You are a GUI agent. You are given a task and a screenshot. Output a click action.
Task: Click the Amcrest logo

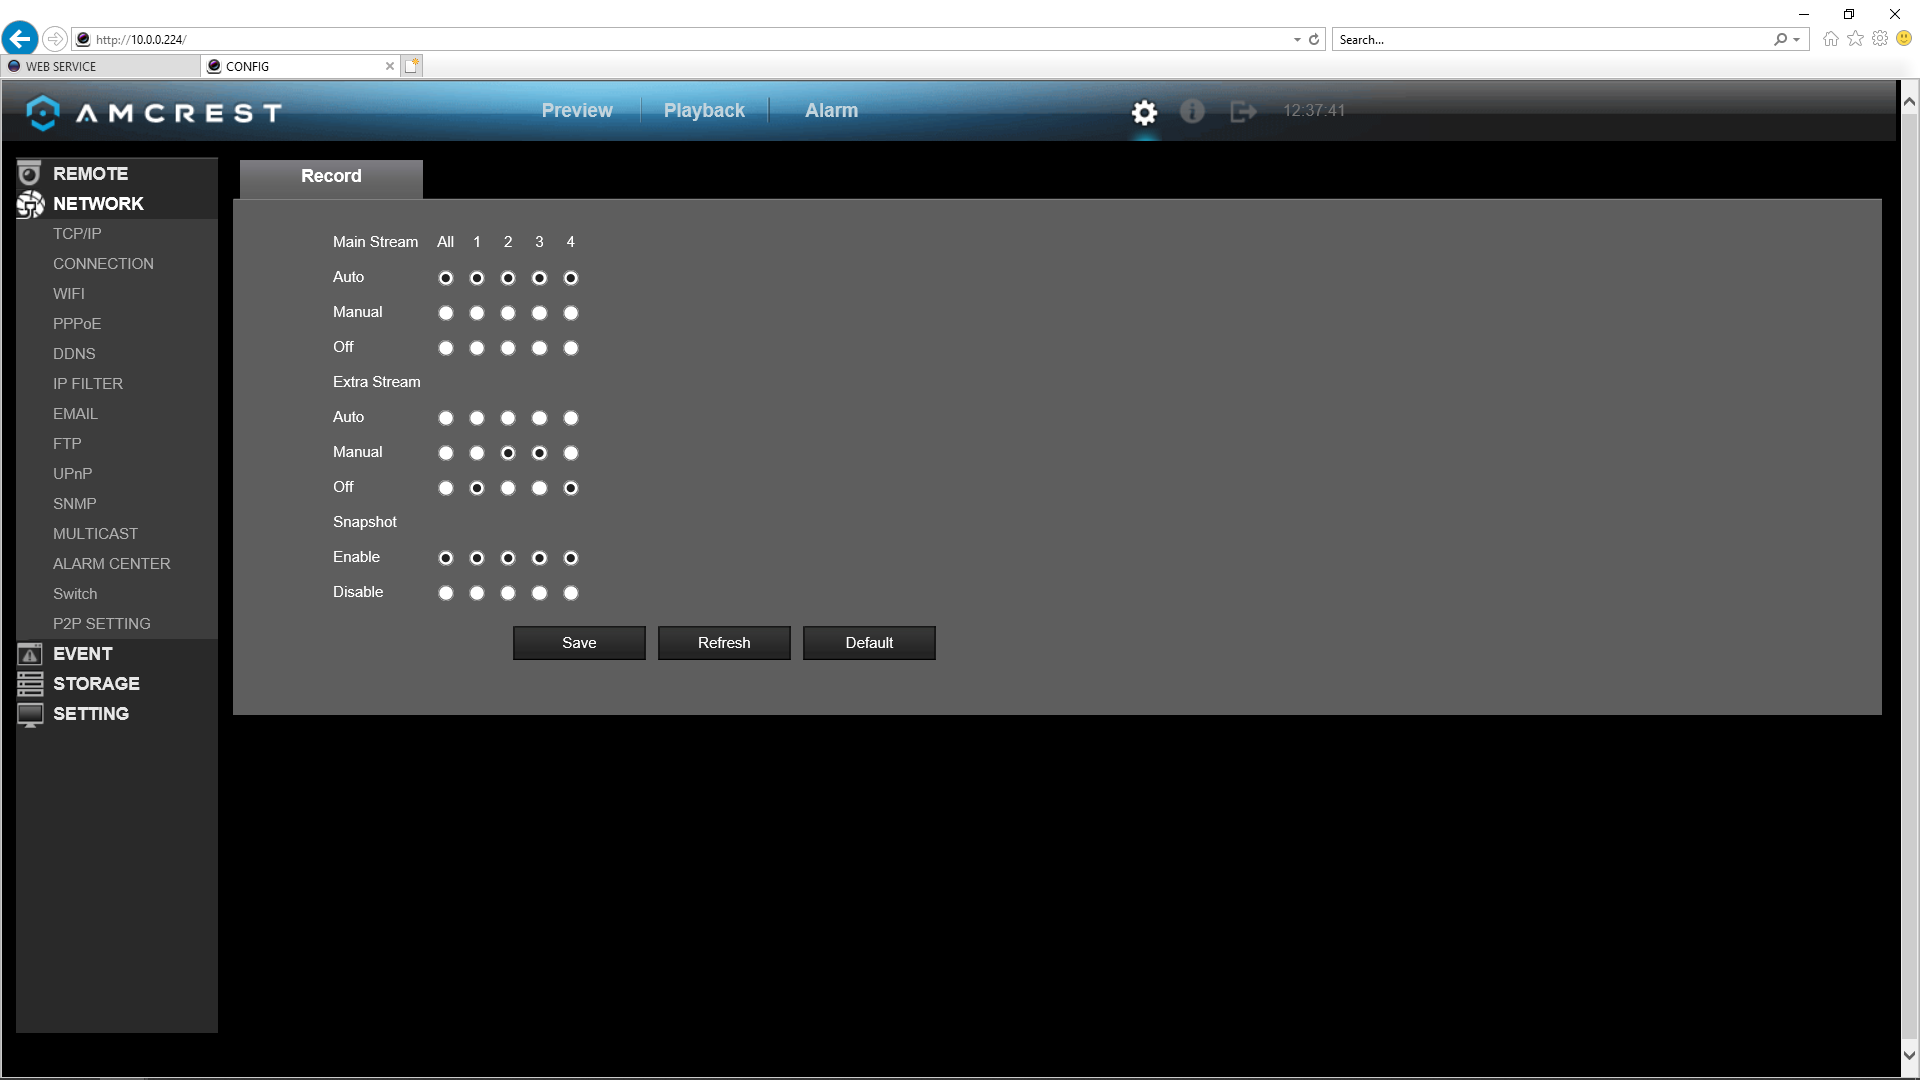click(154, 113)
